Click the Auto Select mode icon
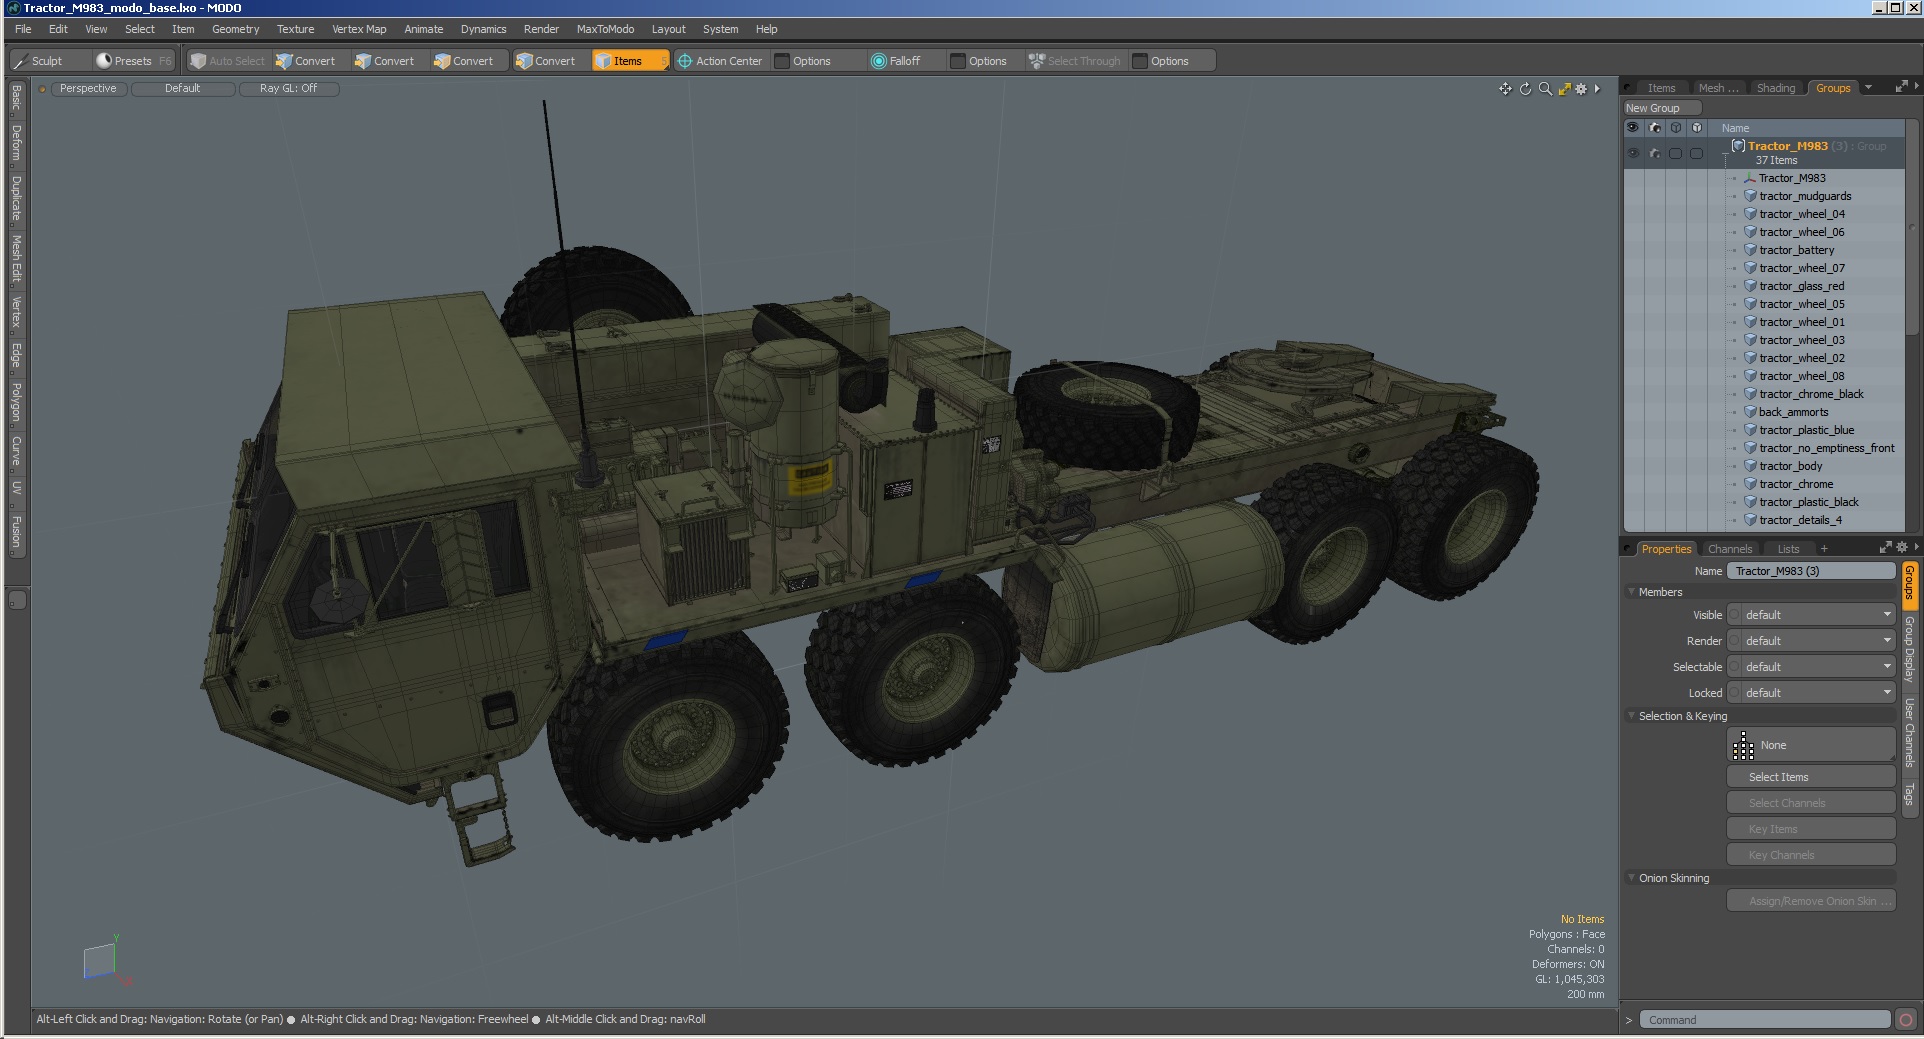 click(198, 61)
